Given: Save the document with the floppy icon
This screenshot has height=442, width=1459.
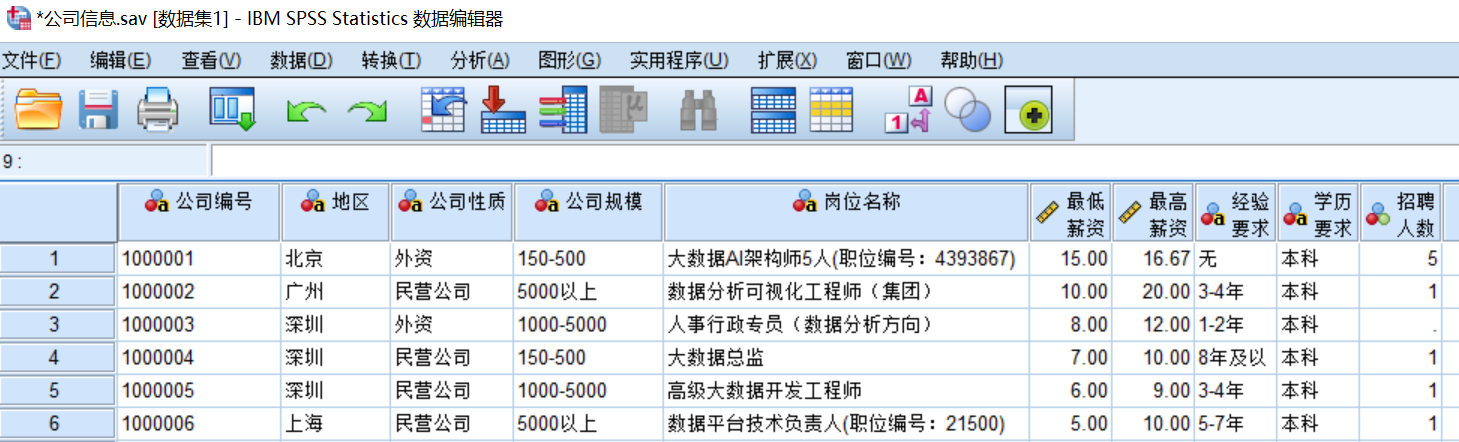Looking at the screenshot, I should click(x=99, y=109).
